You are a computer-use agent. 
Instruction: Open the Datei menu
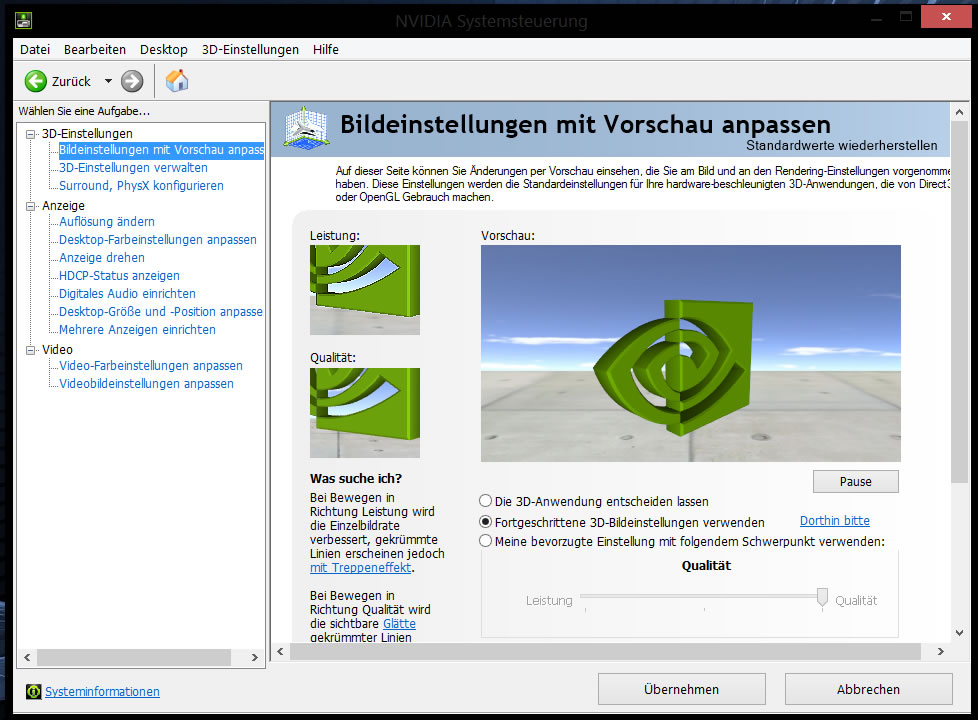pyautogui.click(x=35, y=49)
